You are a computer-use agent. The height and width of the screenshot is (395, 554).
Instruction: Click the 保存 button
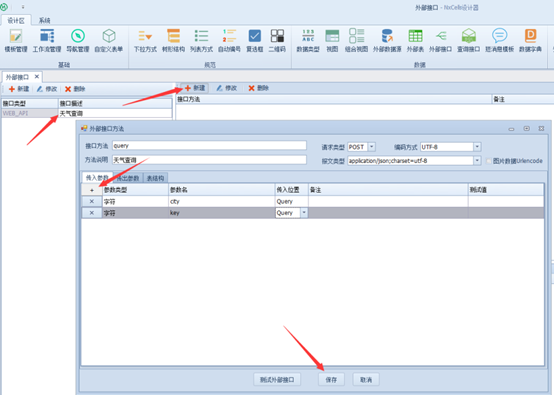point(331,380)
